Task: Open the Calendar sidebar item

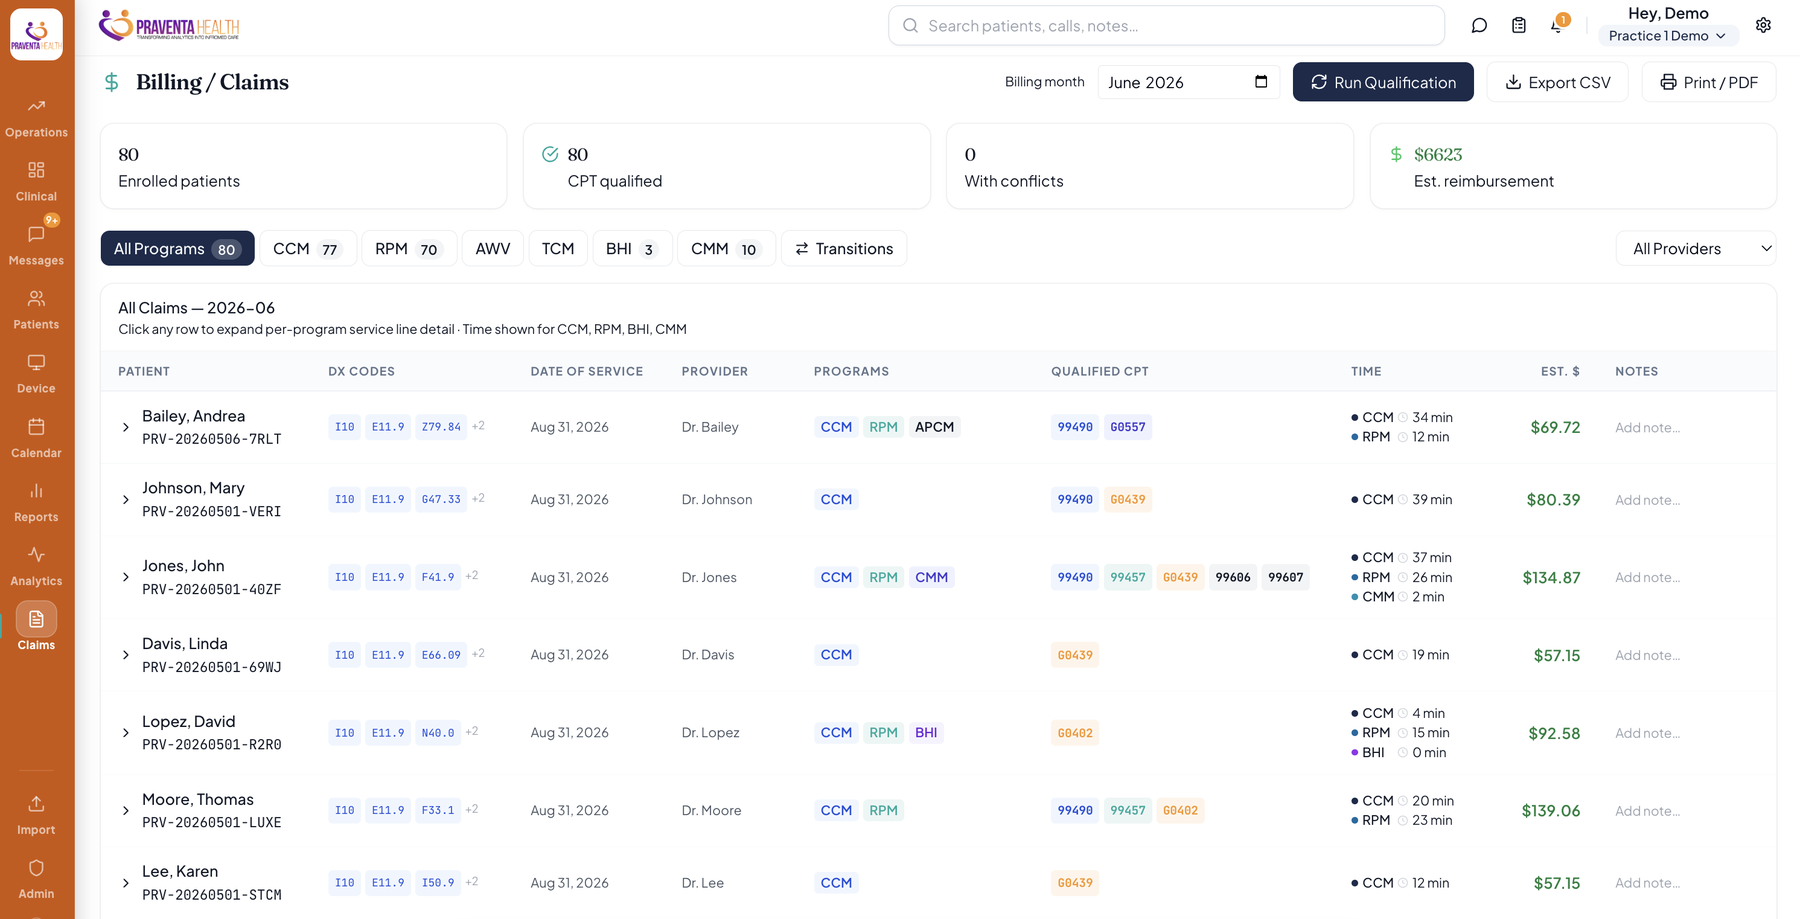Action: coord(36,438)
